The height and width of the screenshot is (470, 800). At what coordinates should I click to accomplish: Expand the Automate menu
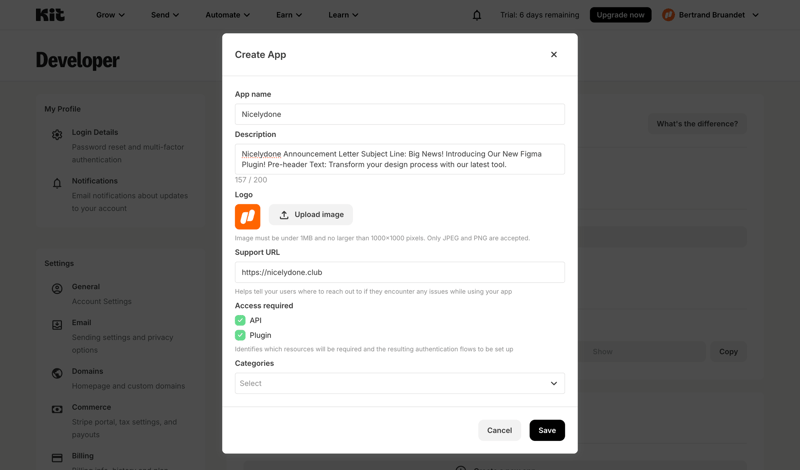point(228,15)
